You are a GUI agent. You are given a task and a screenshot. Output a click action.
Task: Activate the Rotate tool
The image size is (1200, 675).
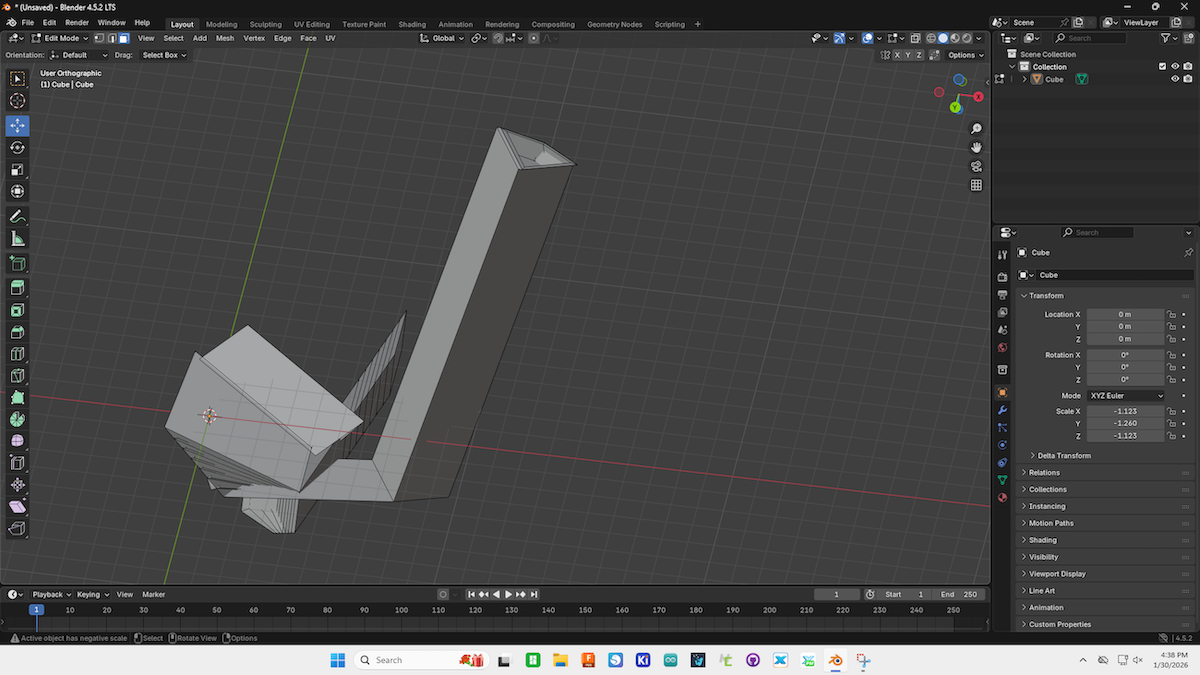[x=17, y=148]
